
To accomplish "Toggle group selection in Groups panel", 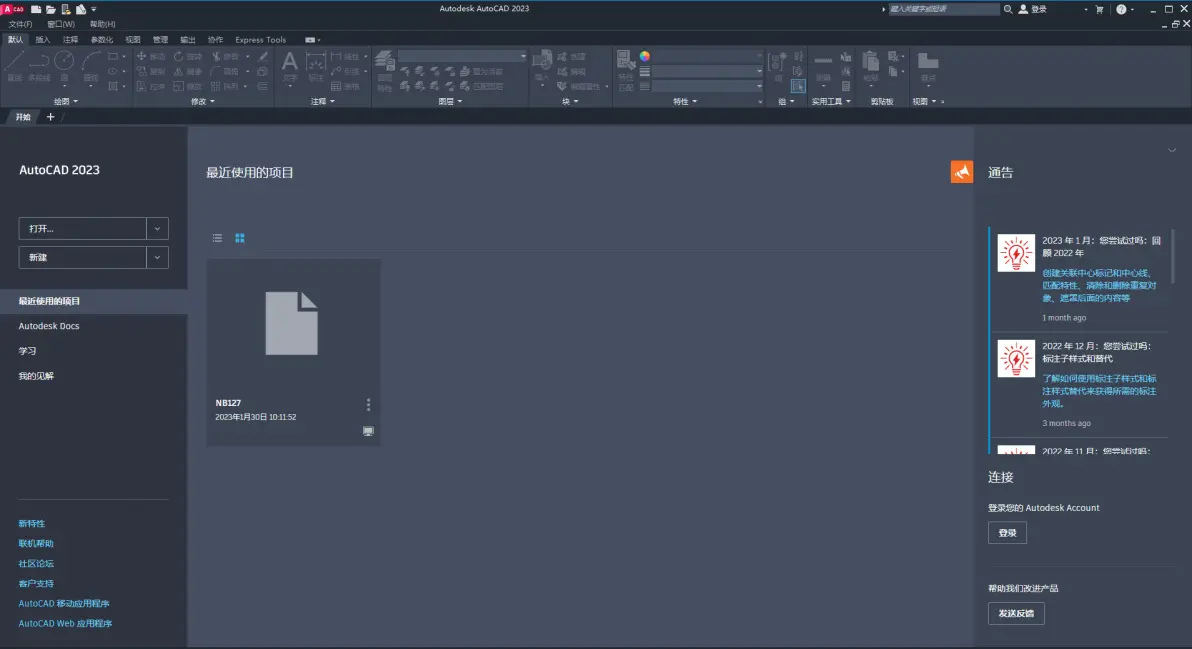I will click(797, 86).
